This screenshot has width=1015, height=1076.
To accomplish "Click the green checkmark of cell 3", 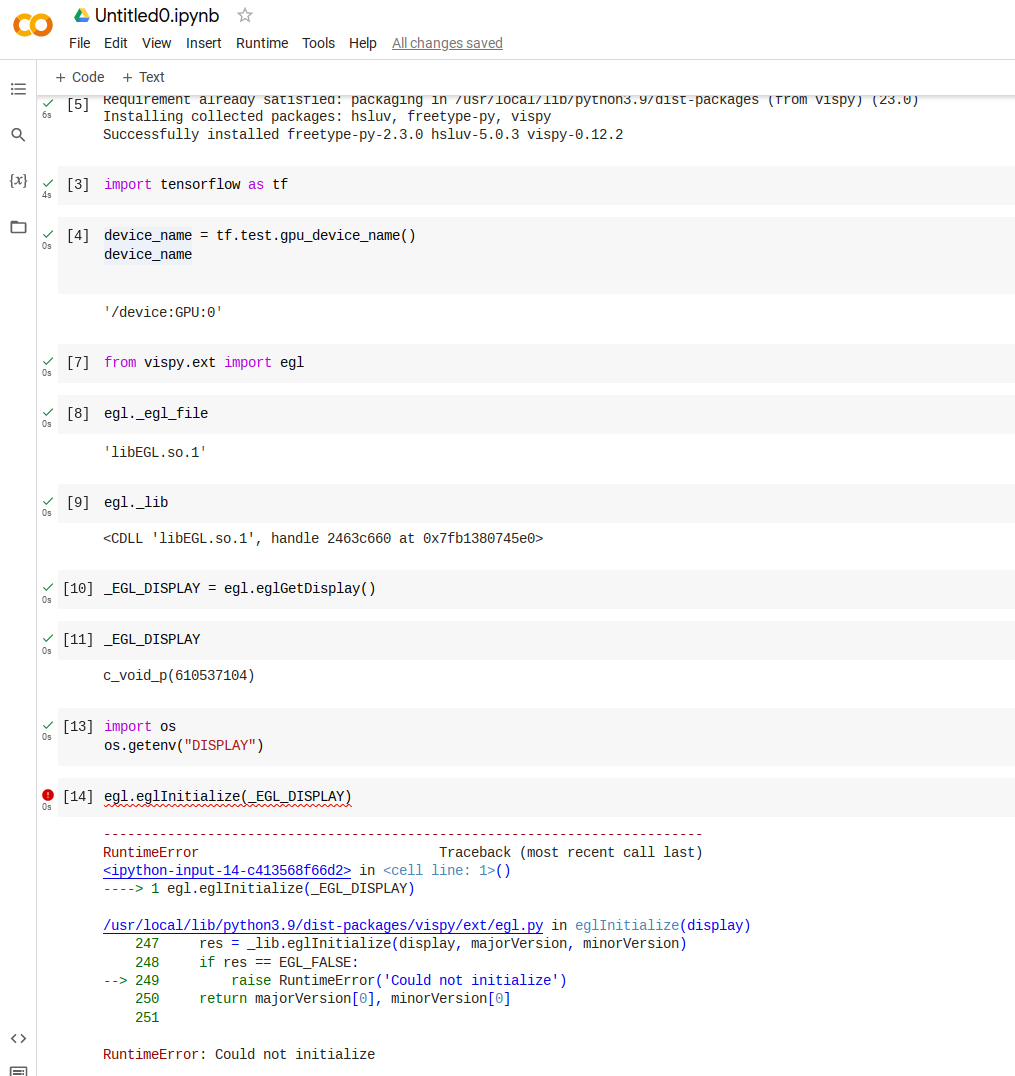I will [48, 183].
